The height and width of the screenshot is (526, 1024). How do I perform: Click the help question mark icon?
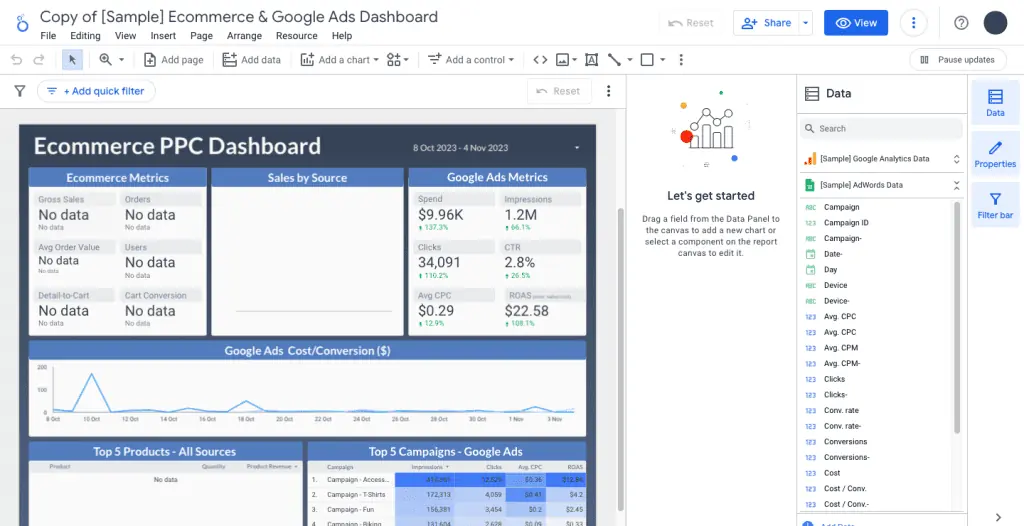point(961,23)
